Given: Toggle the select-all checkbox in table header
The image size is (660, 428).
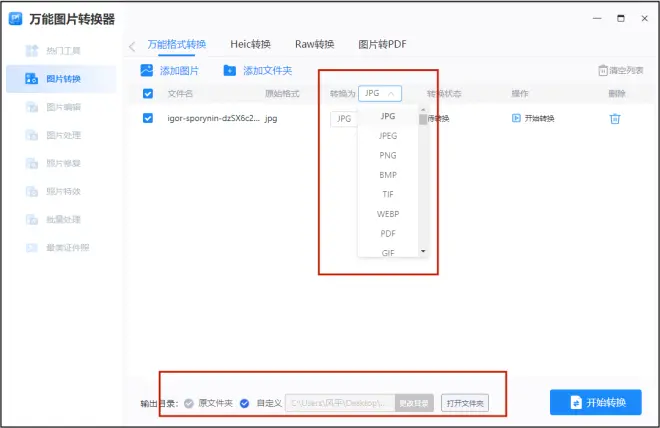Looking at the screenshot, I should point(148,93).
